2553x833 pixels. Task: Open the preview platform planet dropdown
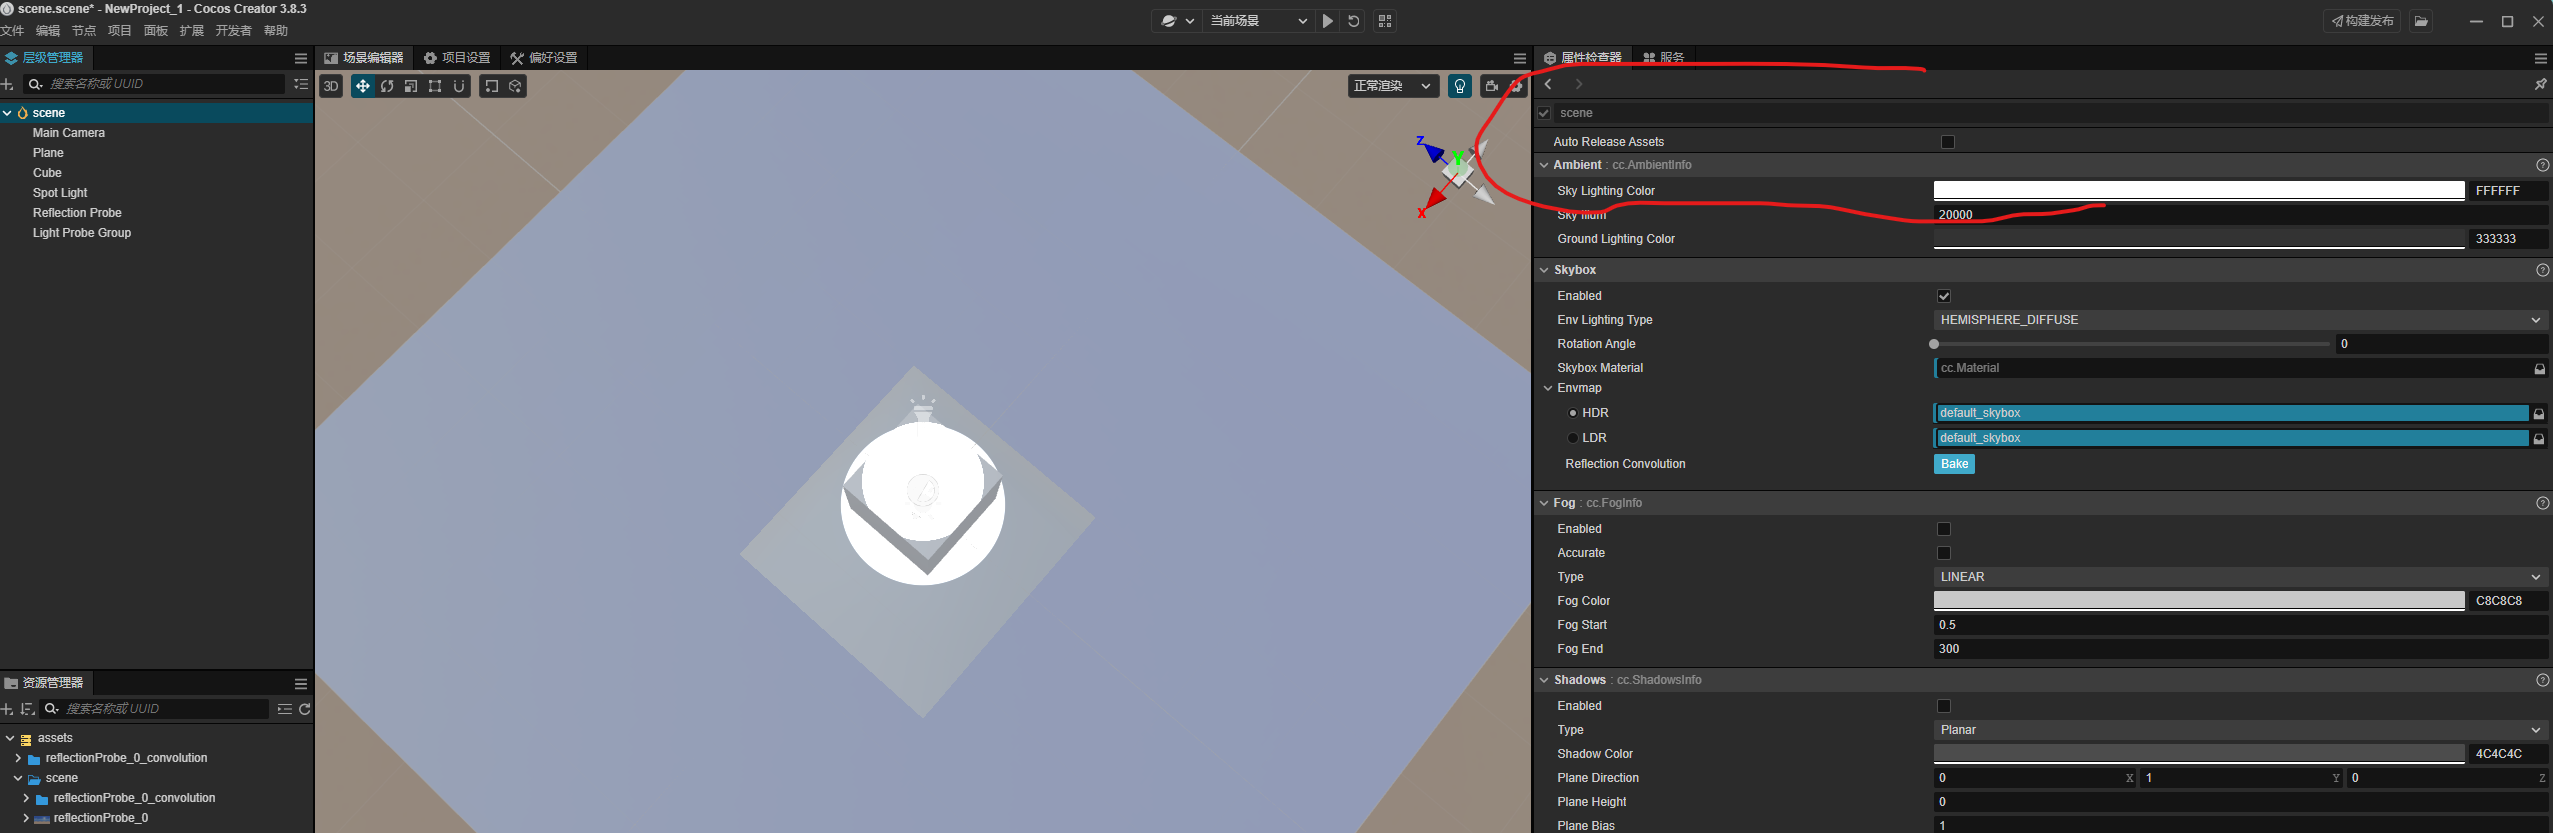coord(1177,21)
